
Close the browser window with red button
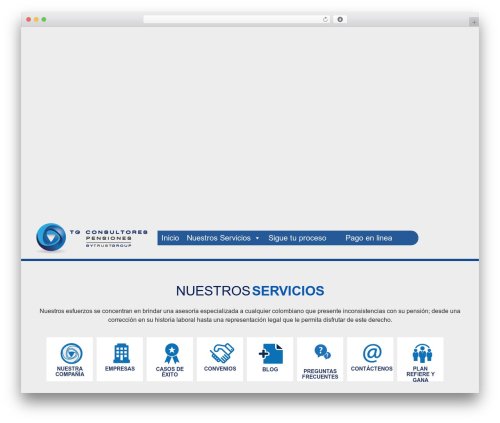click(x=29, y=19)
